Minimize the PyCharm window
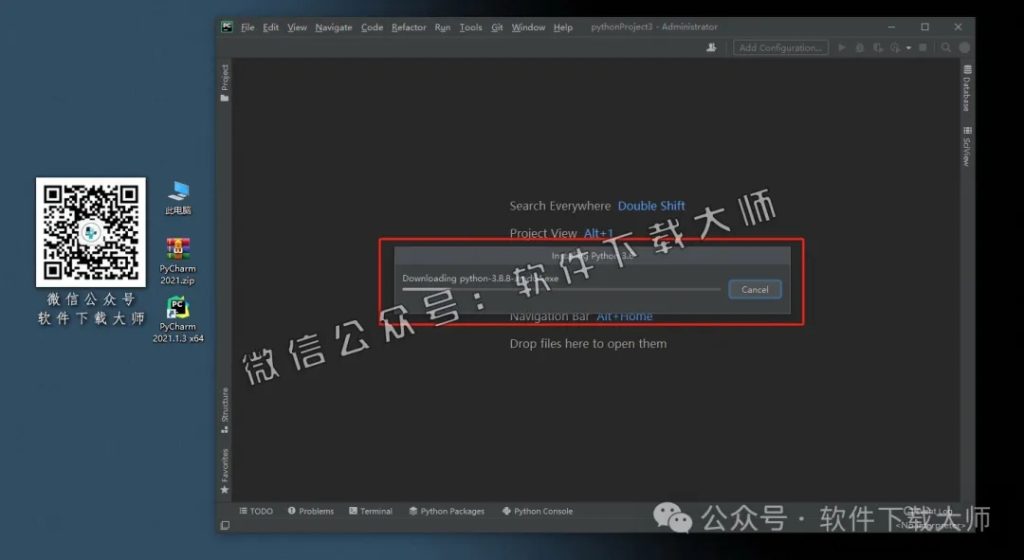Screen dimensions: 1024x560 pos(891,27)
